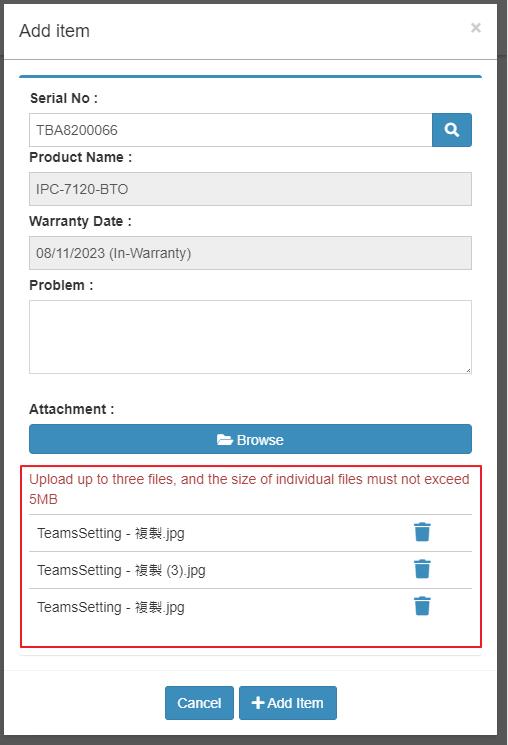Image resolution: width=508 pixels, height=745 pixels.
Task: Click the magnifier search icon beside Serial No
Action: click(x=451, y=130)
